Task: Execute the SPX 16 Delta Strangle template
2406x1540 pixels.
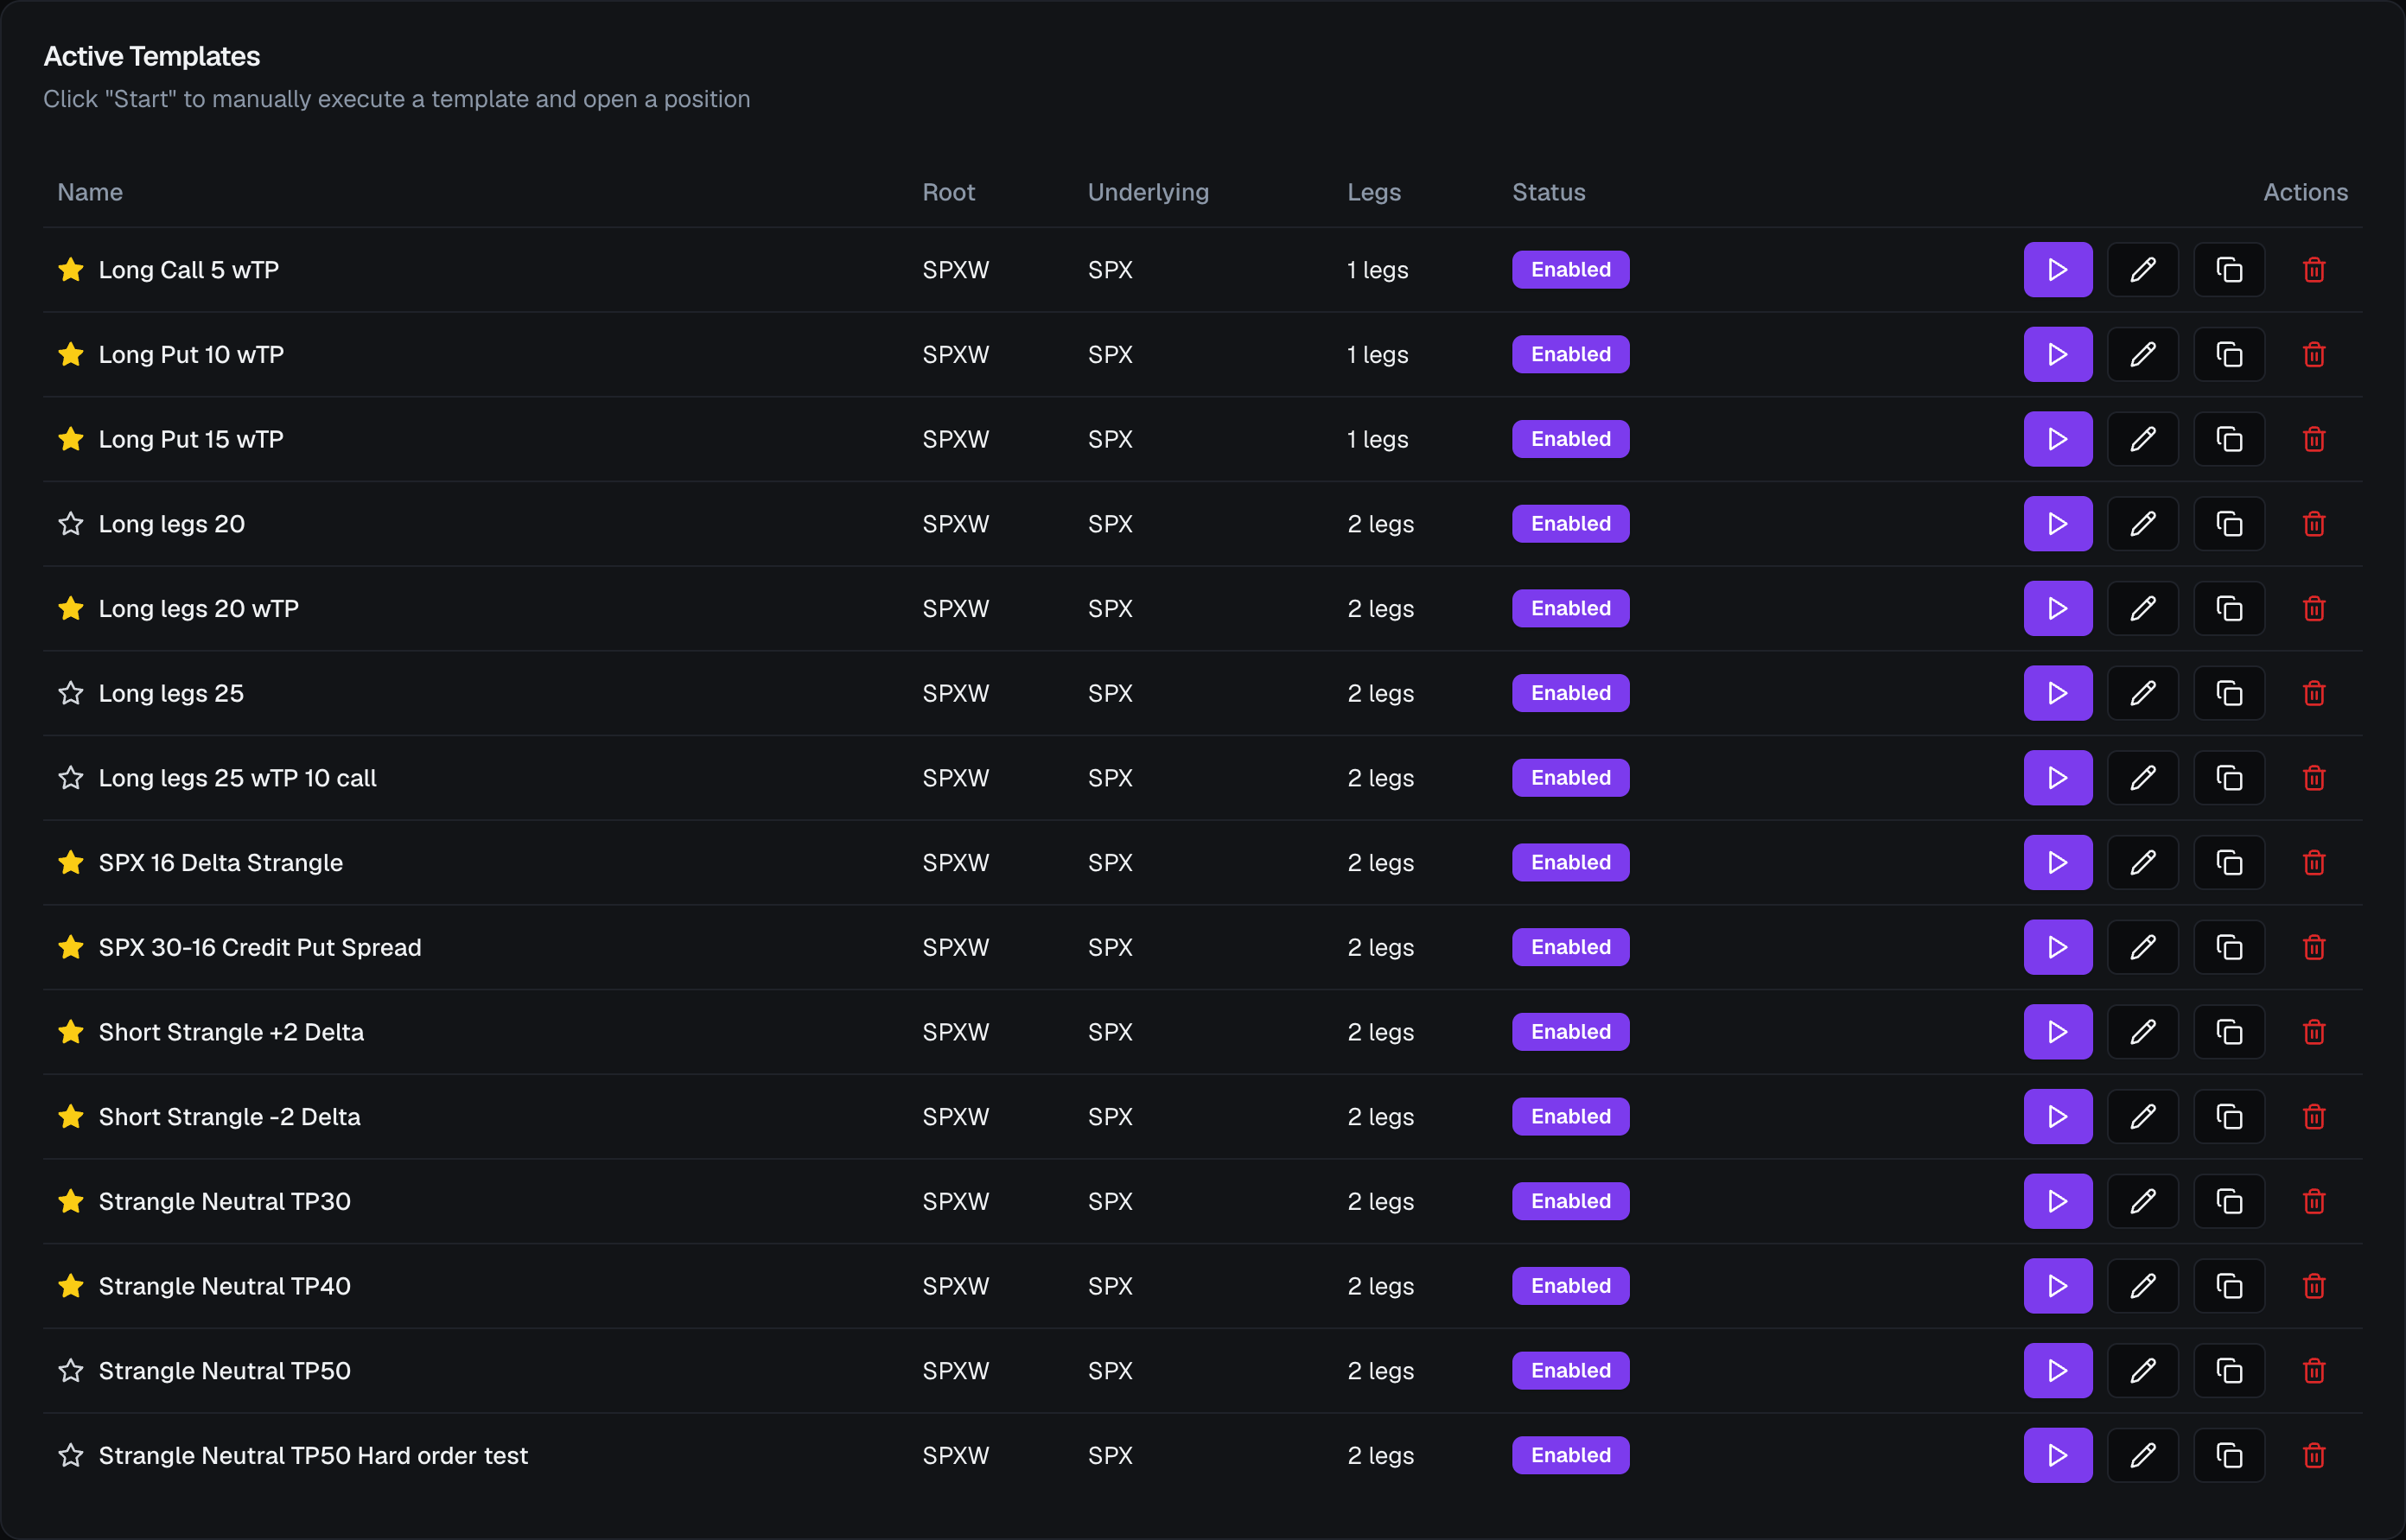Action: click(x=2057, y=862)
